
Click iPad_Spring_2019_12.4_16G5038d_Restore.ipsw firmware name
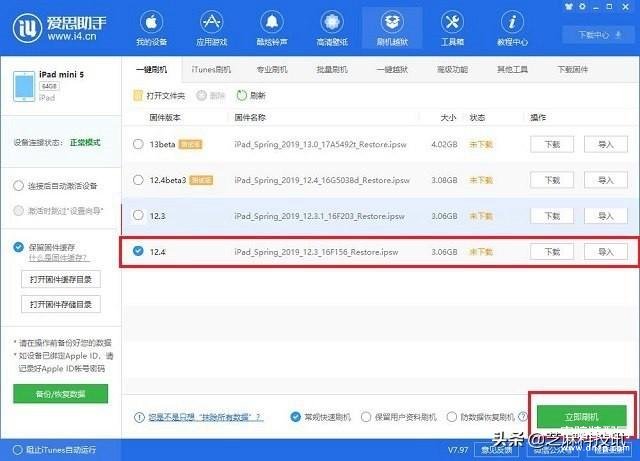tap(322, 180)
